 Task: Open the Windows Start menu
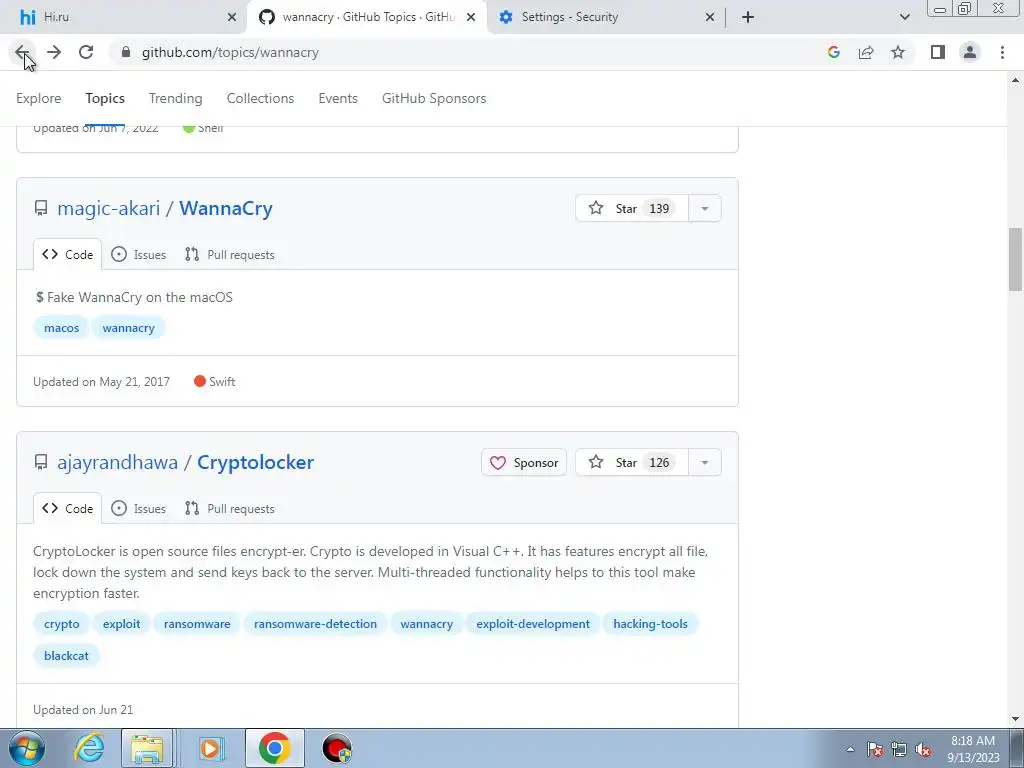tap(27, 748)
